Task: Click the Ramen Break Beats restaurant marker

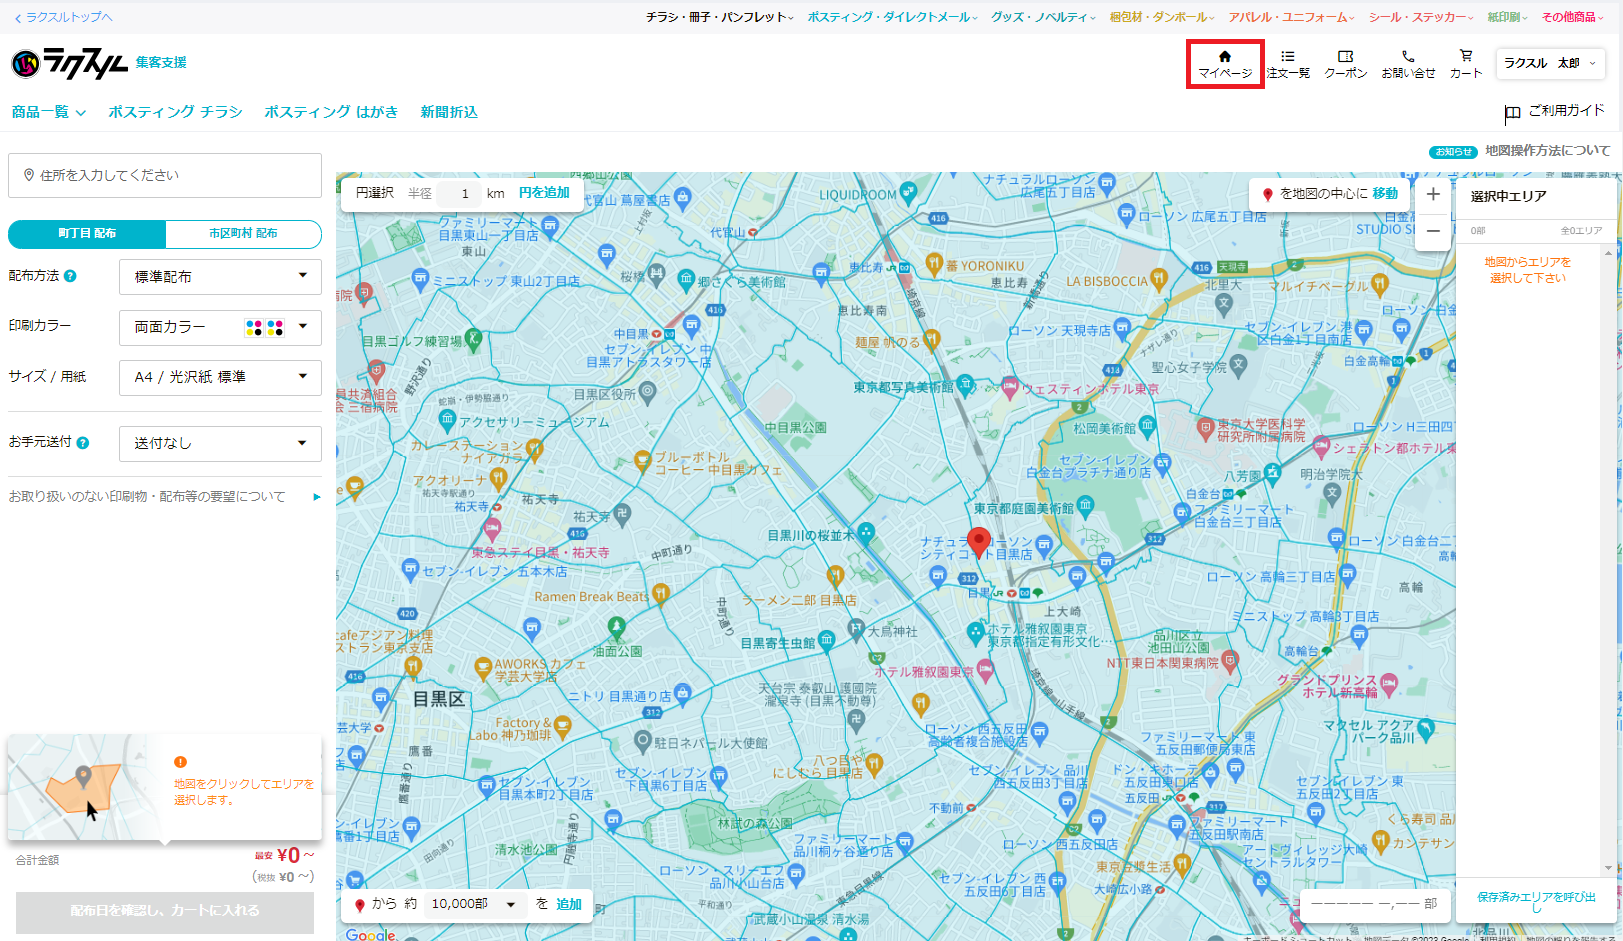Action: 660,595
